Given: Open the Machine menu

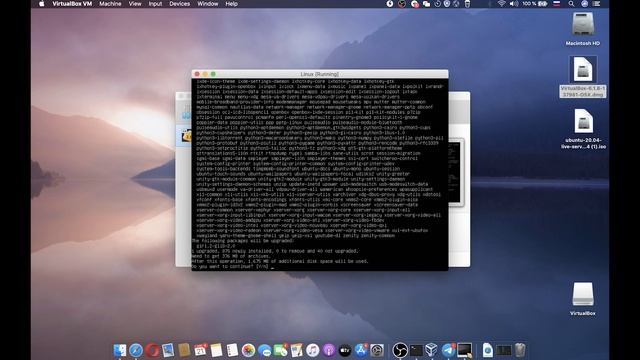Looking at the screenshot, I should pos(110,4).
